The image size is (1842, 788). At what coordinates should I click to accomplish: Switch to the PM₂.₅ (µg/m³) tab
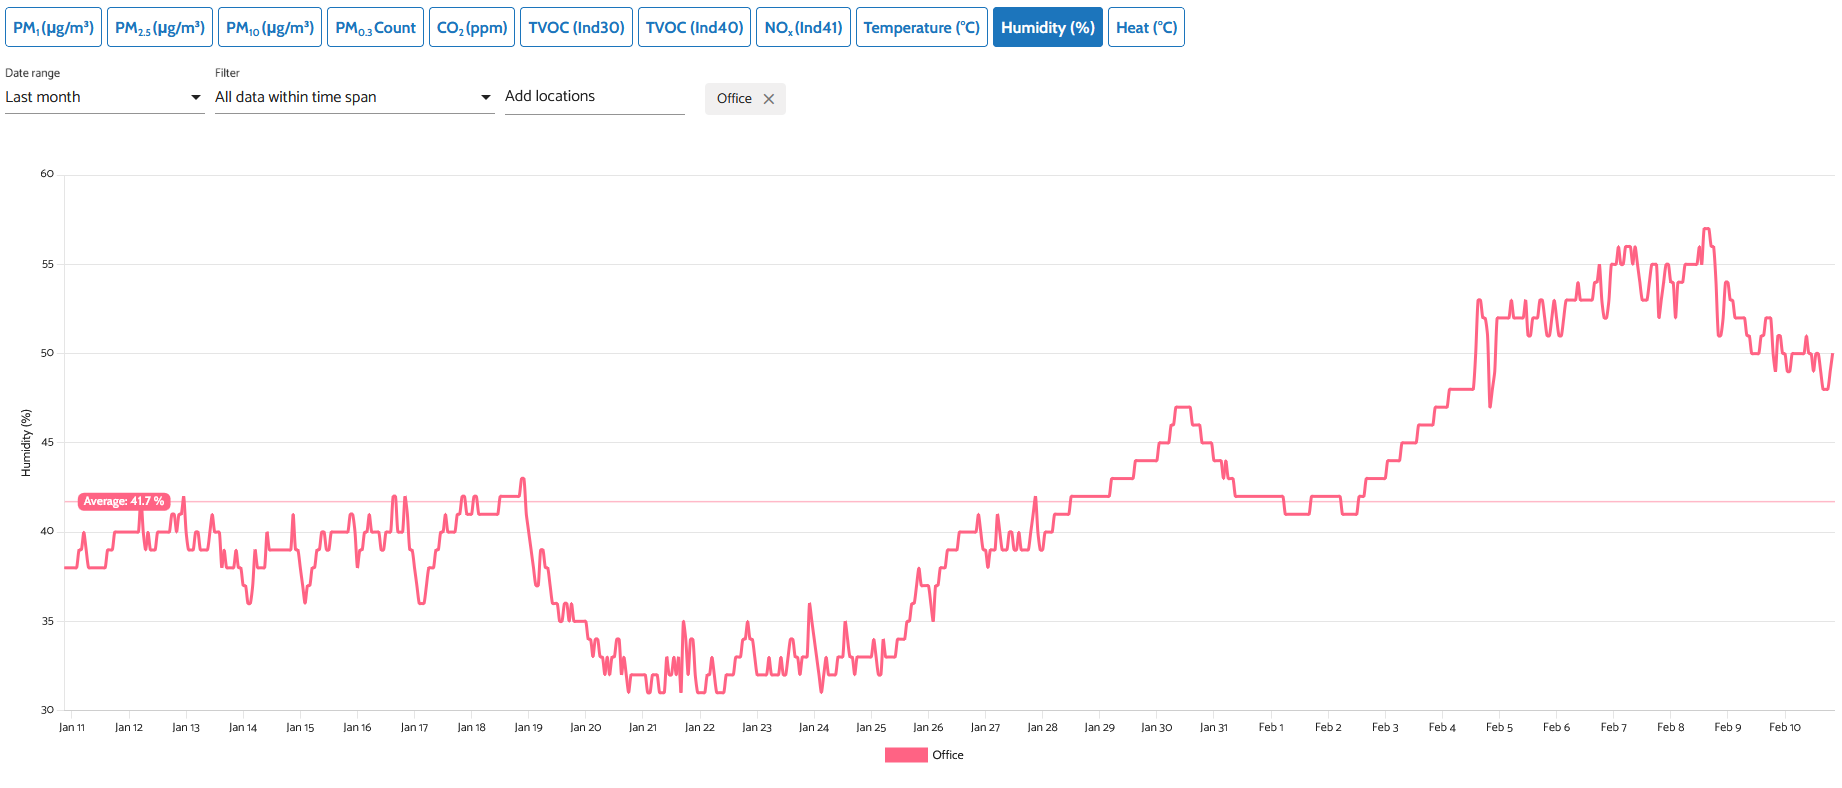coord(160,28)
